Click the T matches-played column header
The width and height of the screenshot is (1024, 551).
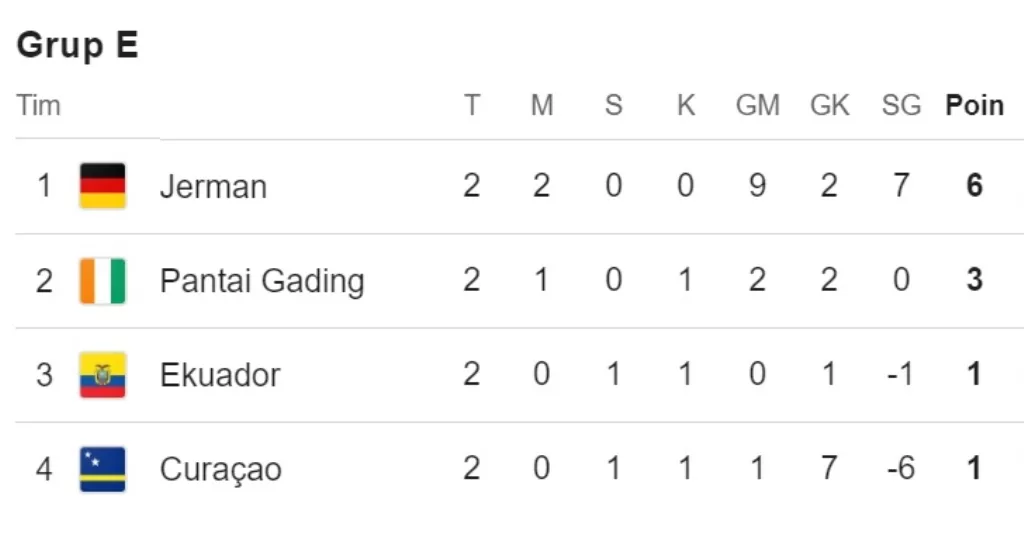472,105
